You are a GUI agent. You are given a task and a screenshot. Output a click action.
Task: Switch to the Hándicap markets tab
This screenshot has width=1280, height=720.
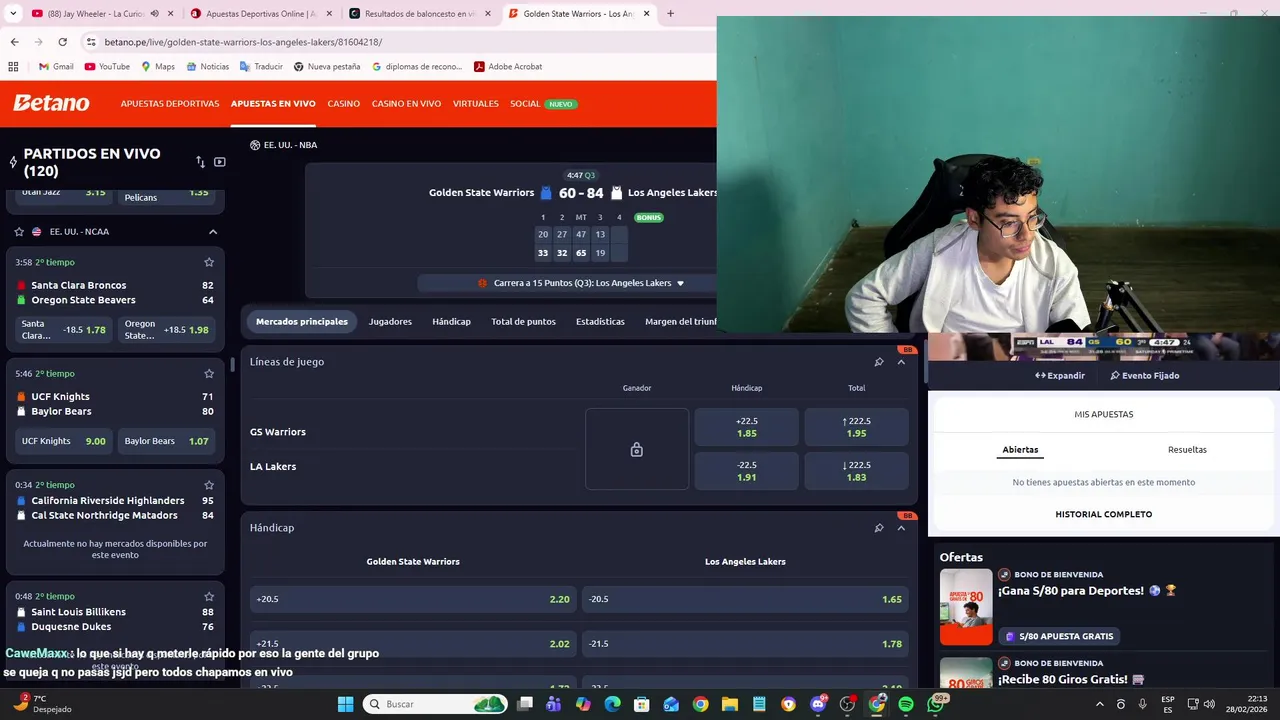click(451, 322)
